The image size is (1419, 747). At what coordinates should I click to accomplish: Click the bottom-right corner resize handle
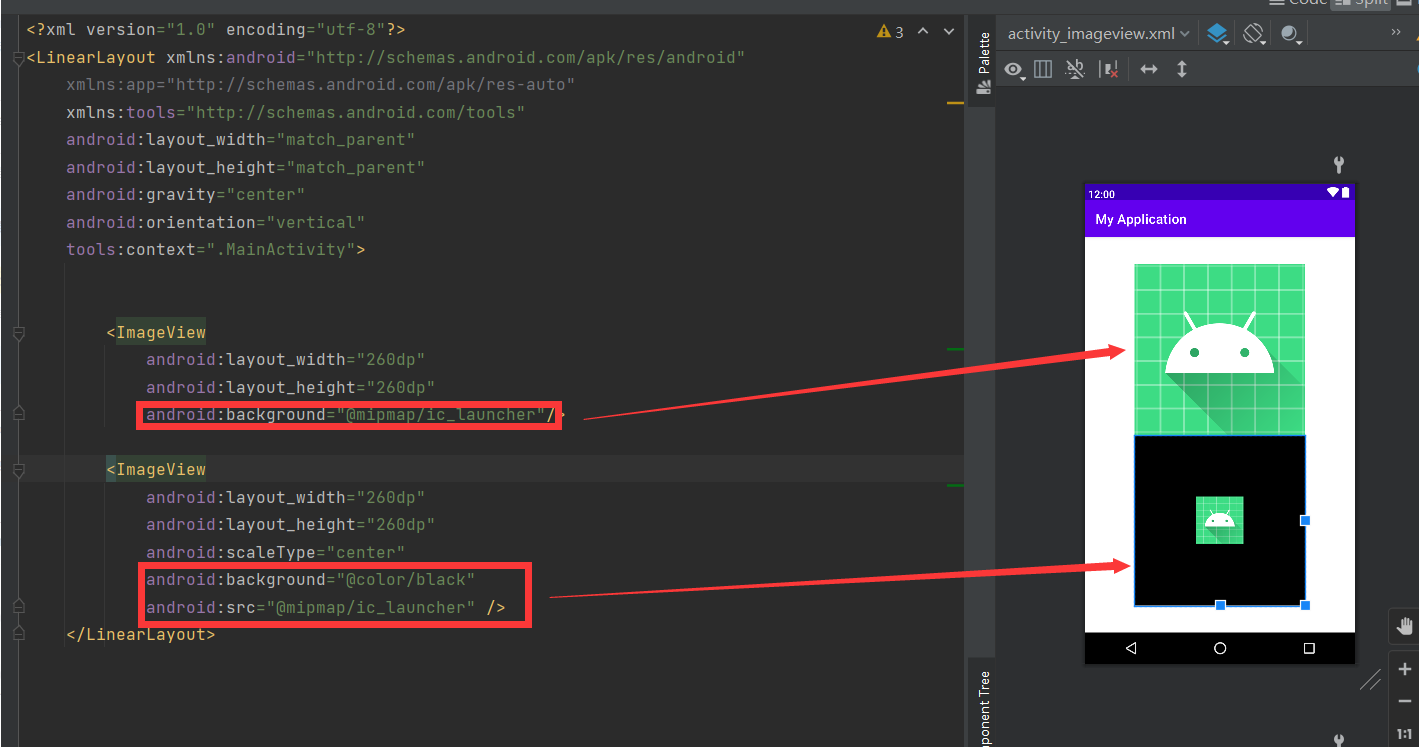point(1305,605)
